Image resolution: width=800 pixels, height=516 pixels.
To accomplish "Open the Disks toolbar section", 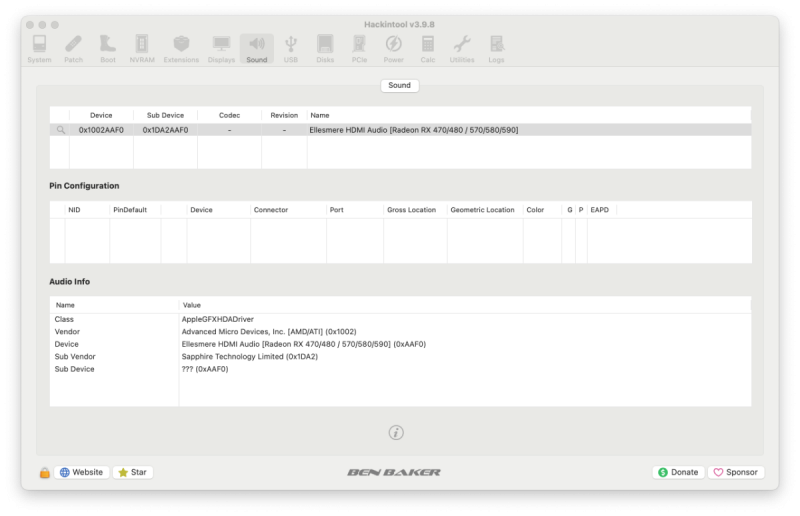I will [325, 49].
